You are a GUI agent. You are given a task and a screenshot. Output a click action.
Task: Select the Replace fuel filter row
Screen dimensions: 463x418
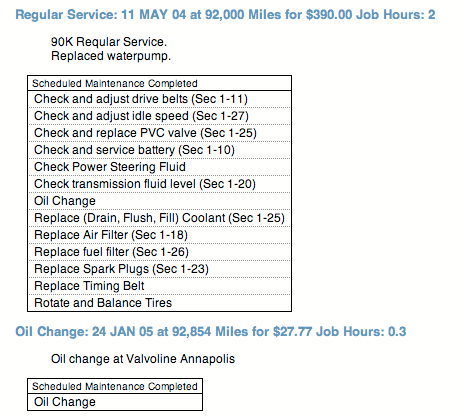click(x=159, y=252)
